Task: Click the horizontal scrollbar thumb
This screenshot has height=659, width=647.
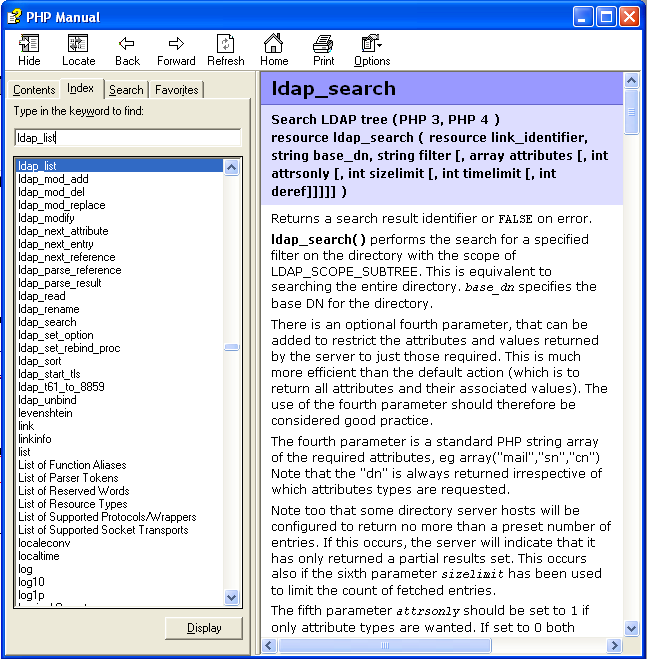Action: pos(385,645)
